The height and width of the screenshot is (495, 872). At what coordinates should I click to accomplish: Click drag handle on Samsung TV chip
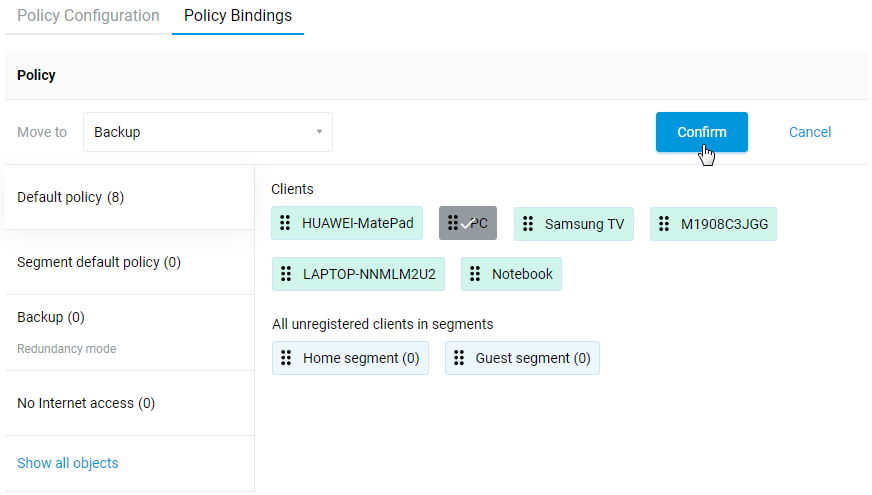click(528, 224)
